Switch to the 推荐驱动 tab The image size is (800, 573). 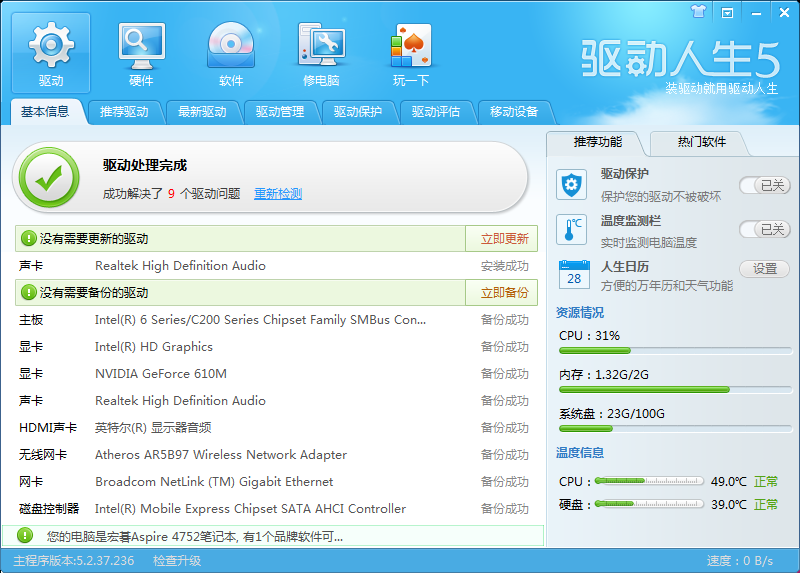[124, 112]
